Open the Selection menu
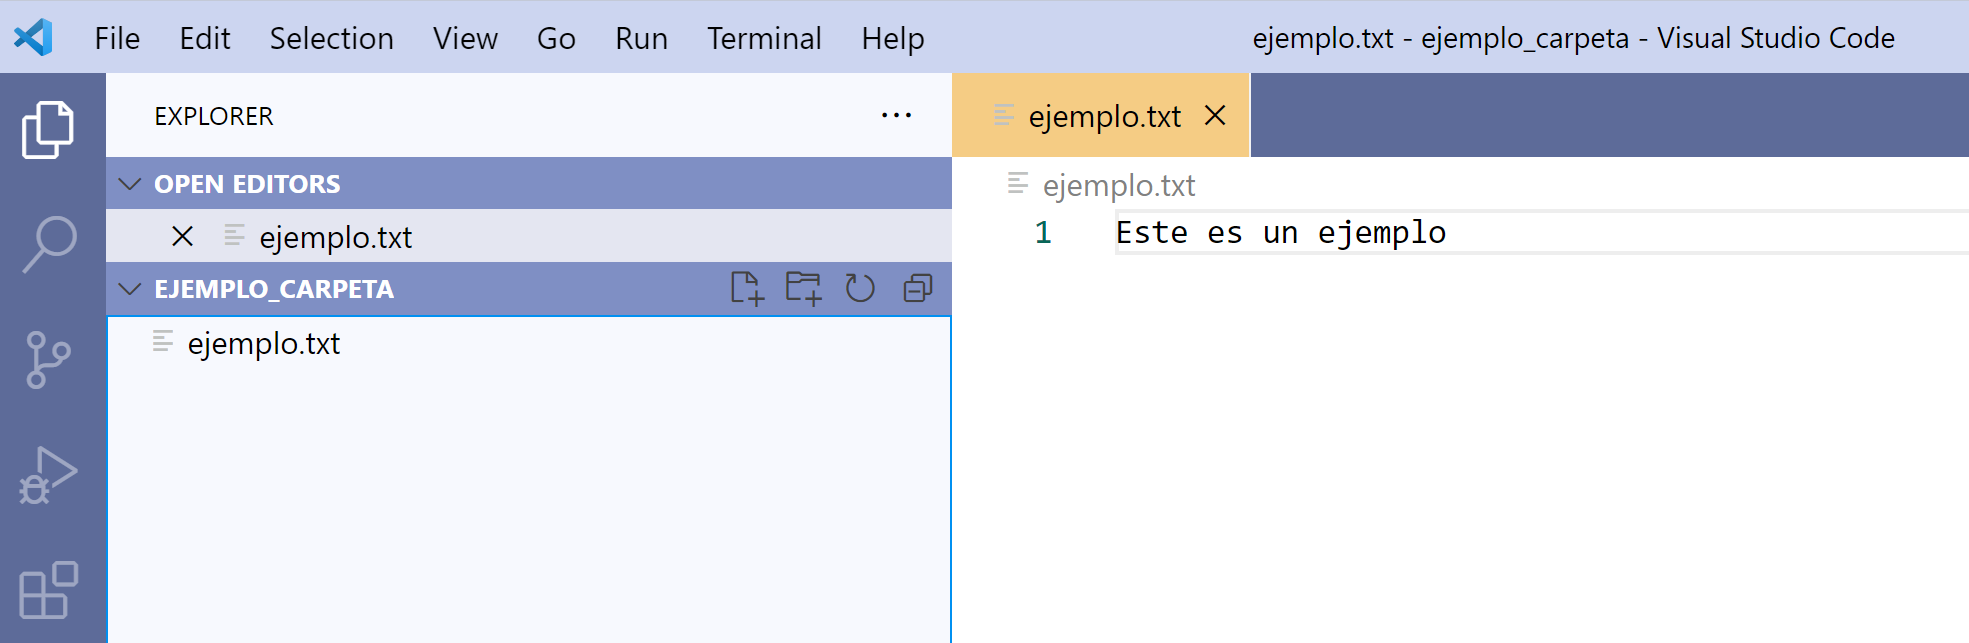Viewport: 1969px width, 643px height. [331, 38]
